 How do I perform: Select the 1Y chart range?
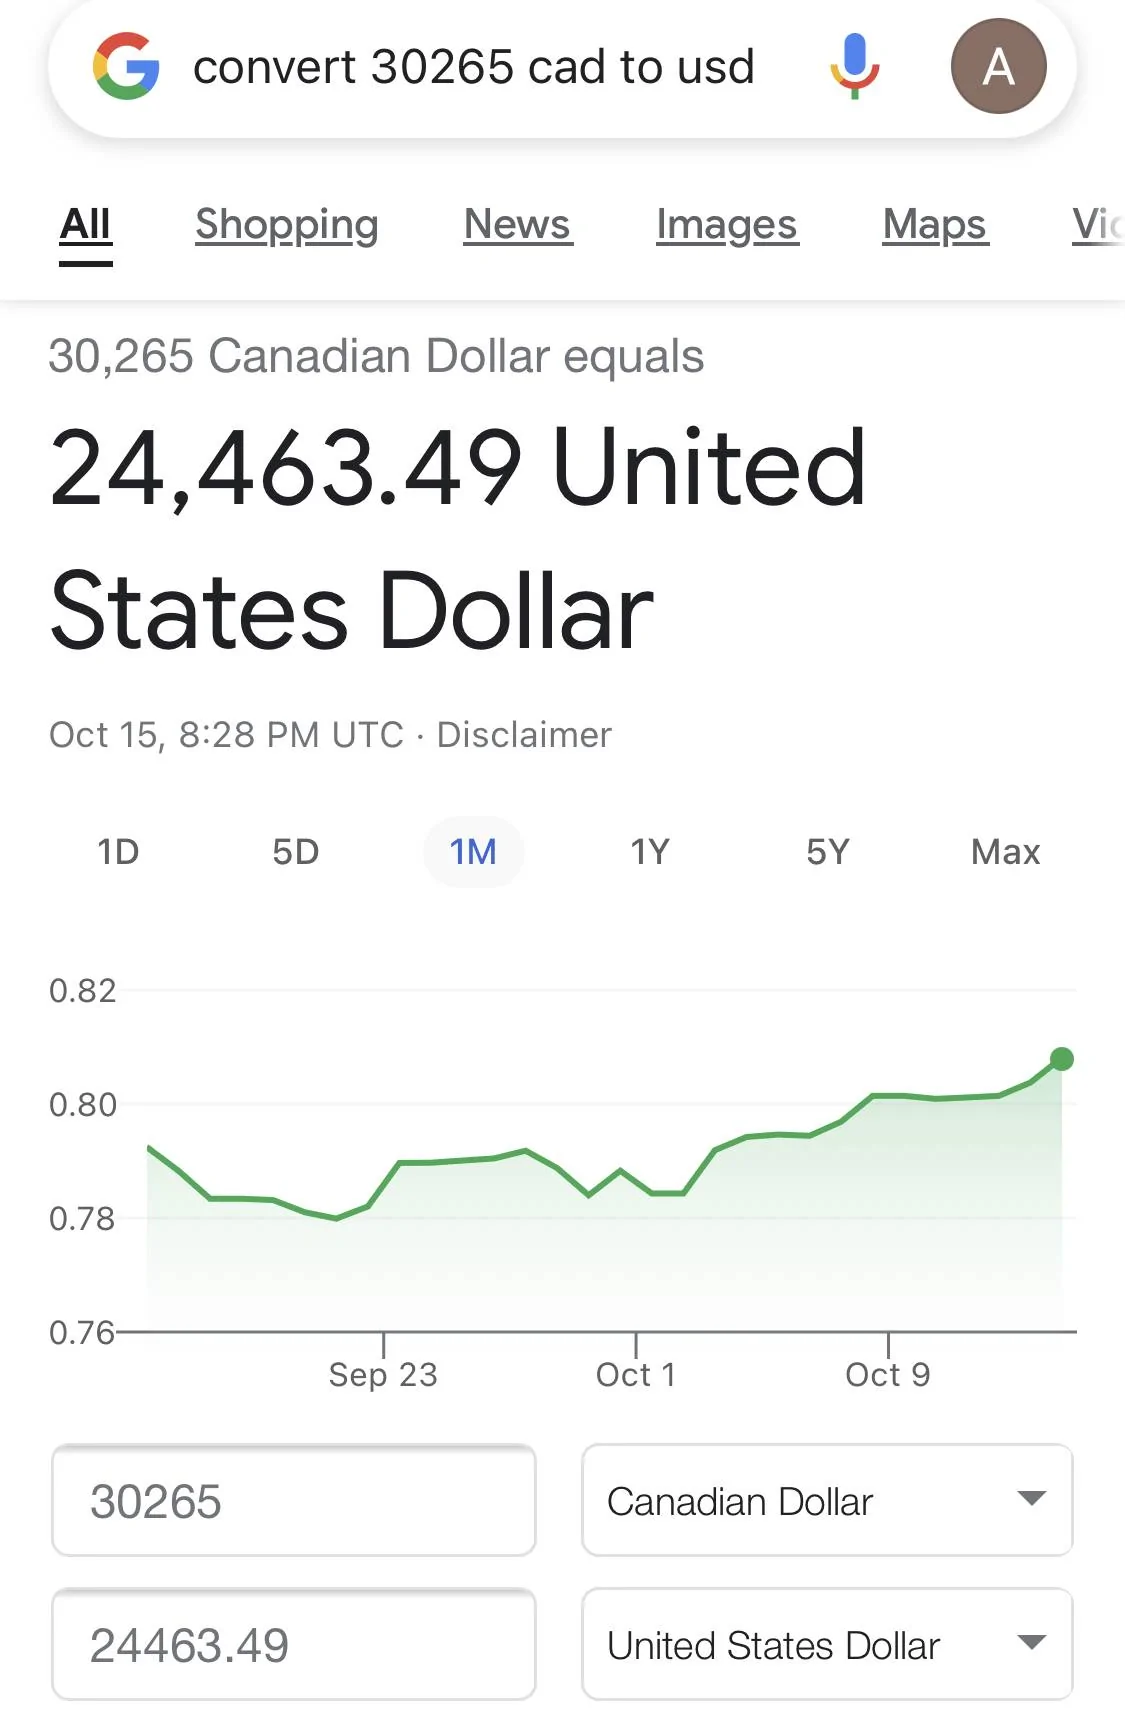tap(649, 852)
